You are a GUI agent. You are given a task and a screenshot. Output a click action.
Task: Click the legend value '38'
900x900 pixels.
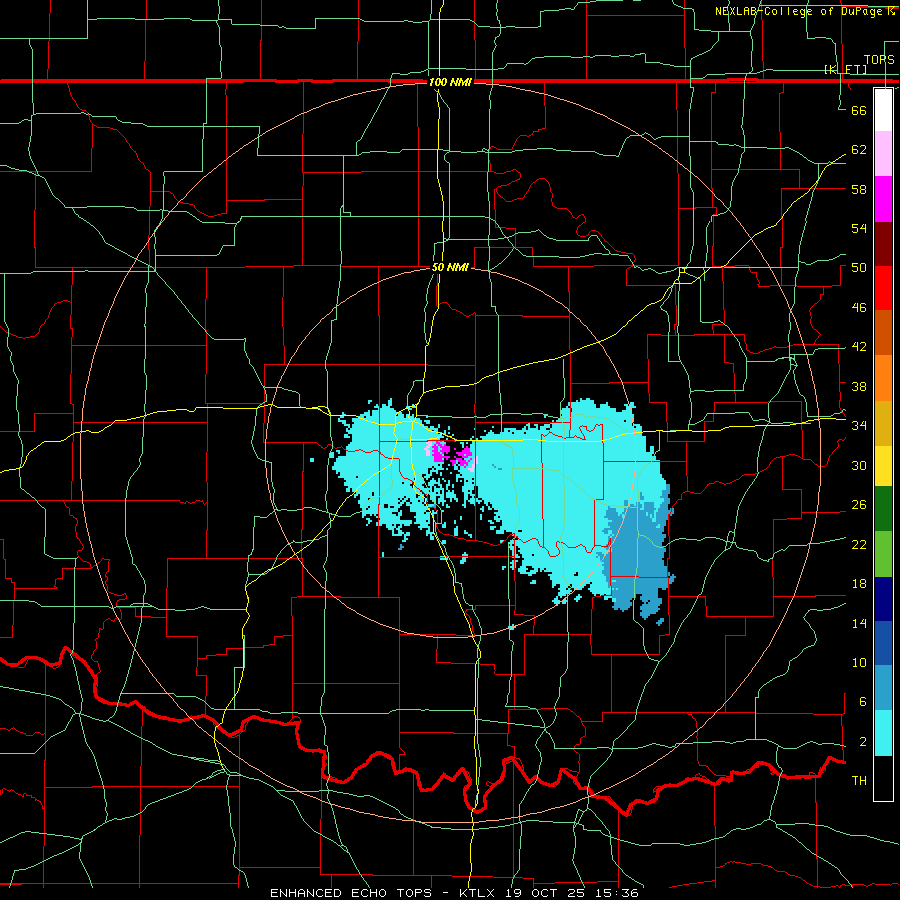coord(859,386)
